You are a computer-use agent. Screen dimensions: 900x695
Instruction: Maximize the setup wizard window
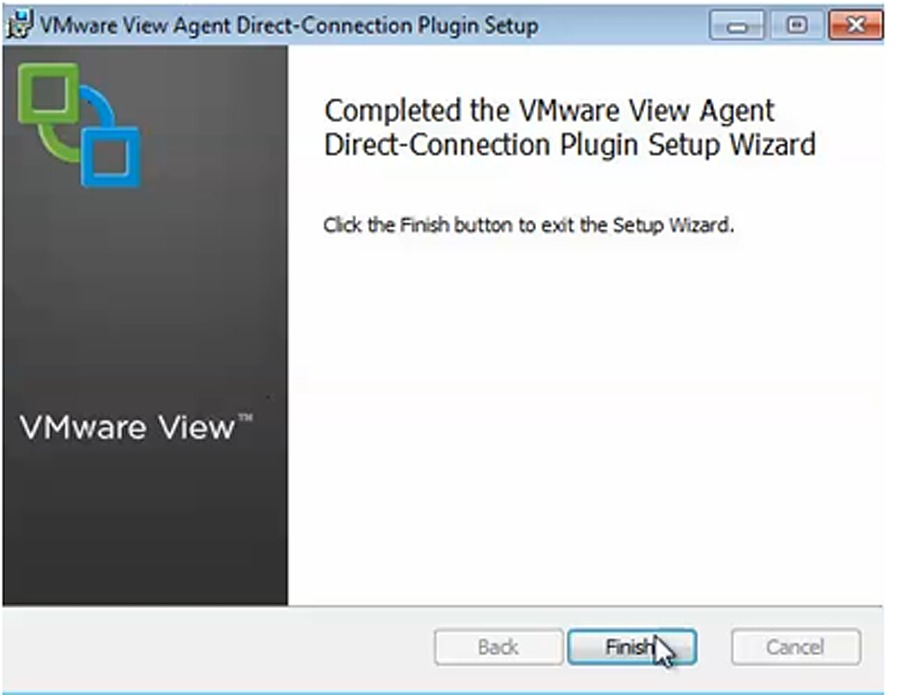point(796,25)
